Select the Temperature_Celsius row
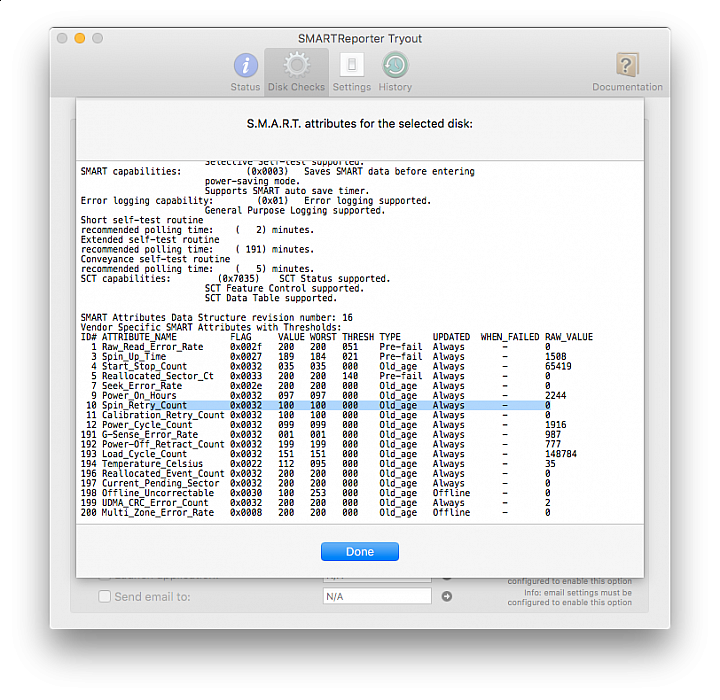Viewport: 720px width, 700px height. [318, 464]
